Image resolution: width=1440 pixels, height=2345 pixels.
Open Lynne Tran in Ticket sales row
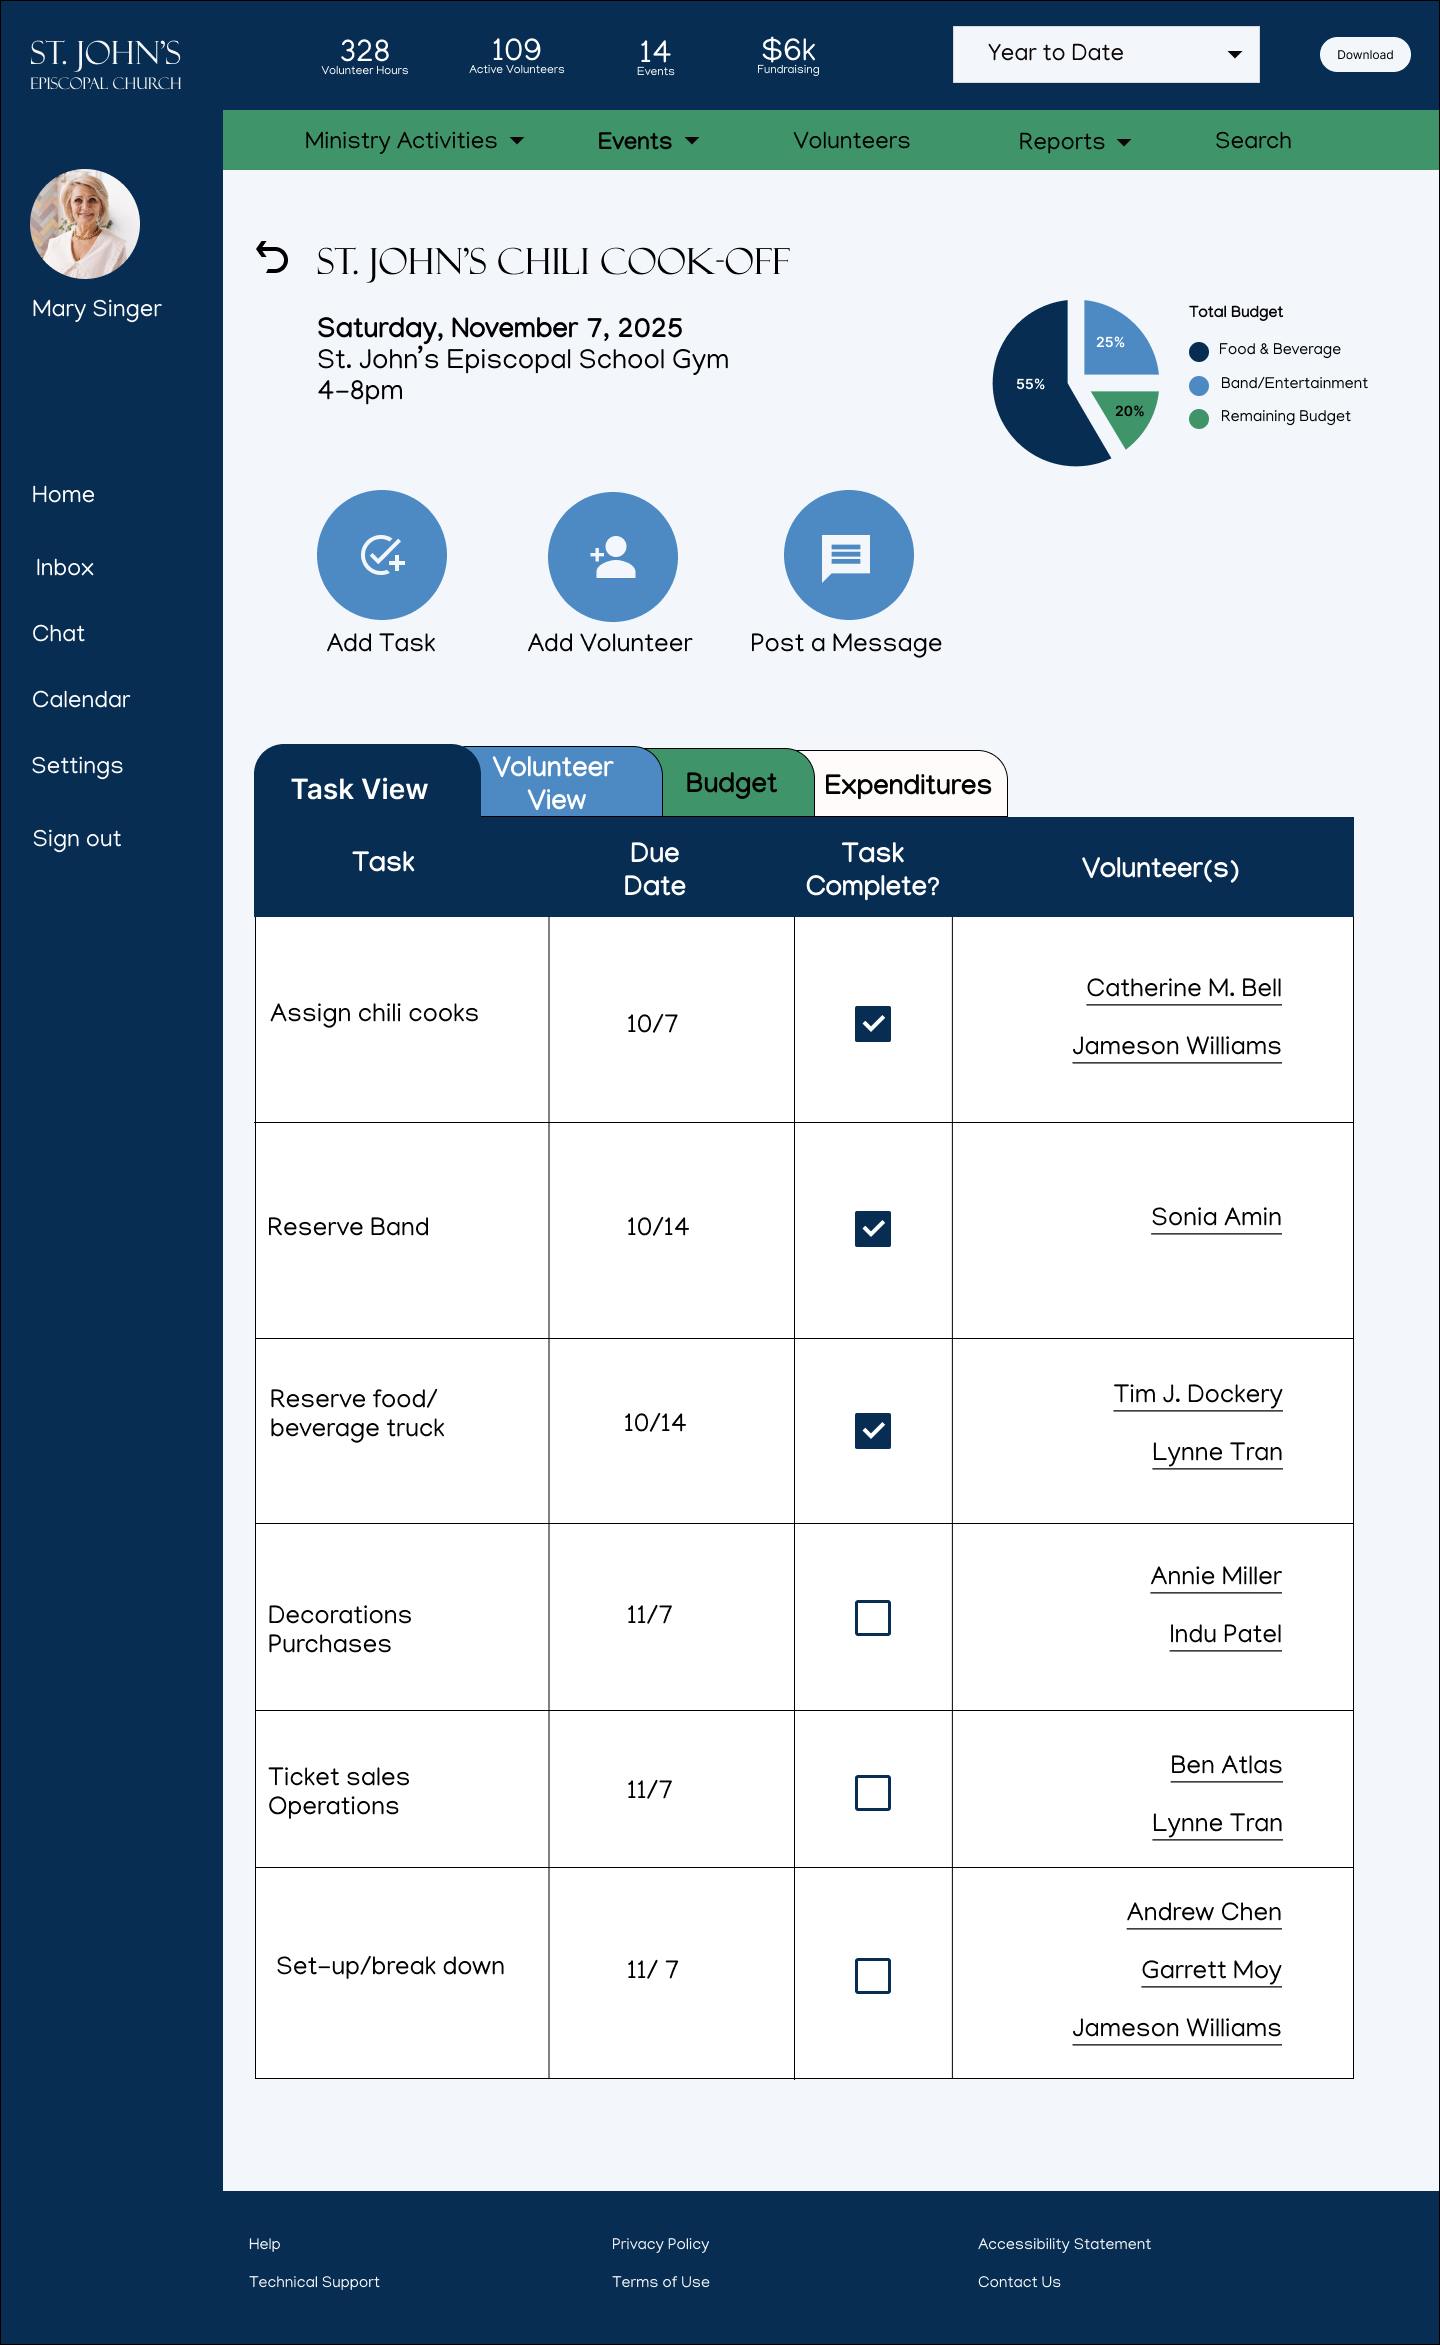click(1217, 1823)
